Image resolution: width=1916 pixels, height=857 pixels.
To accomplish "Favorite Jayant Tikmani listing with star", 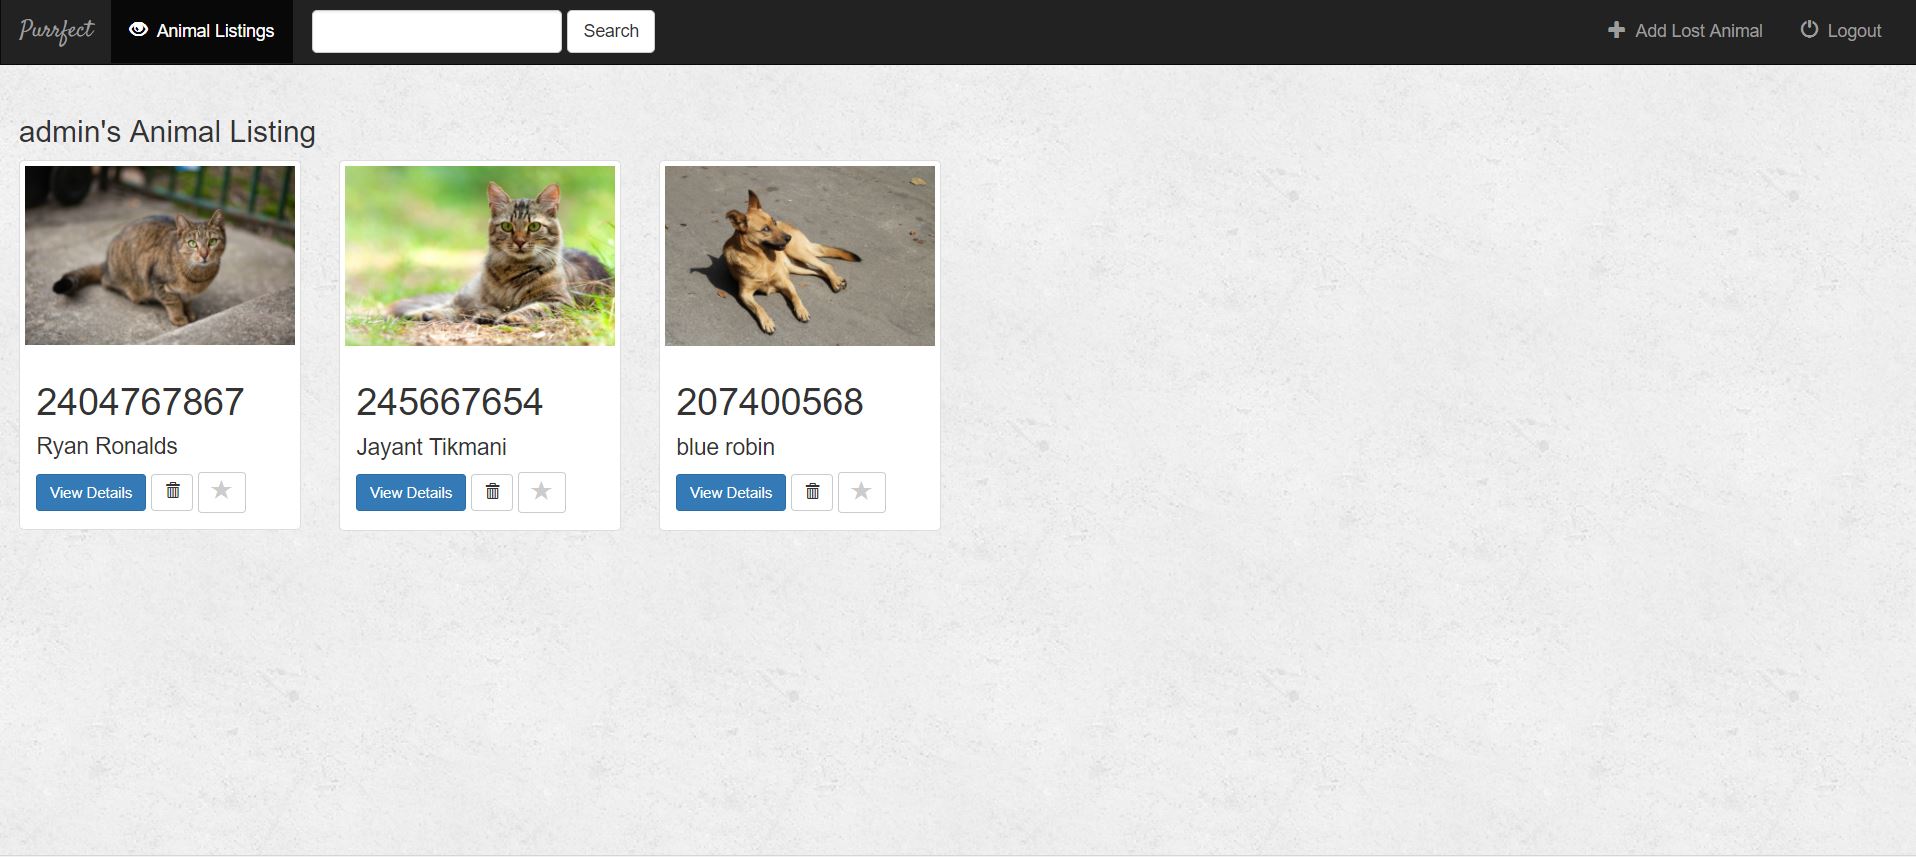I will tap(542, 492).
